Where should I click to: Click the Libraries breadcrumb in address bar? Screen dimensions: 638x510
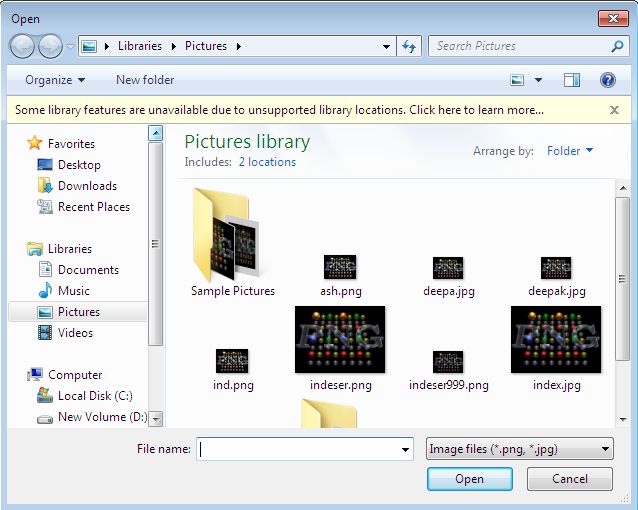140,46
